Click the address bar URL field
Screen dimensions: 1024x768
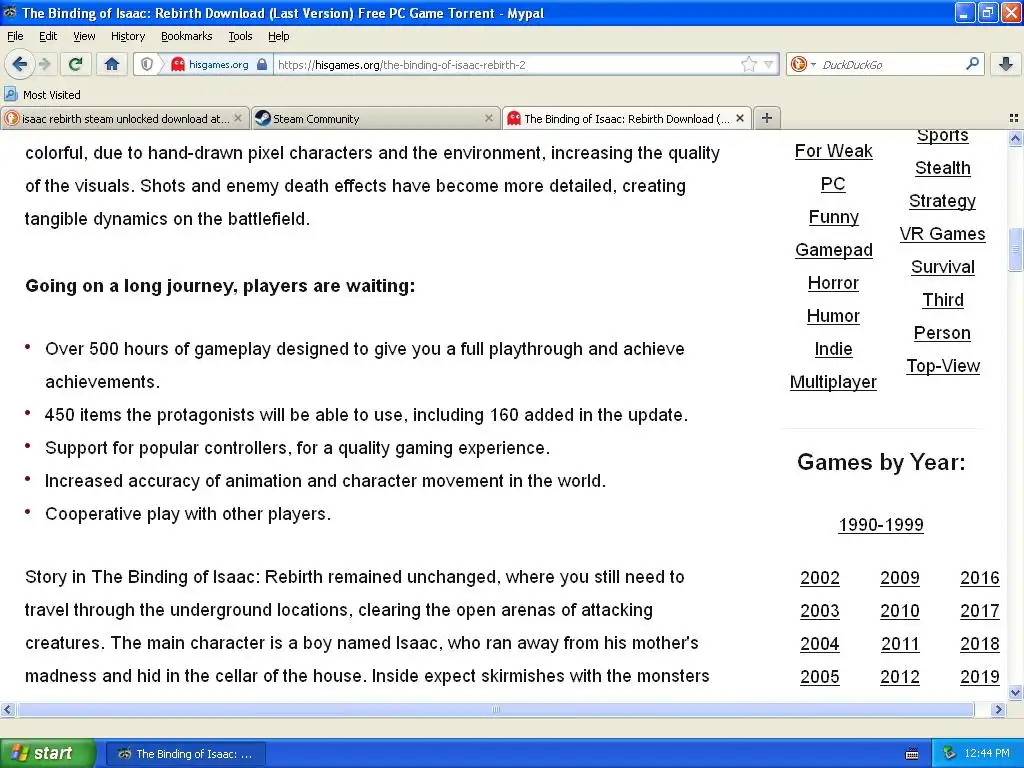[x=507, y=64]
